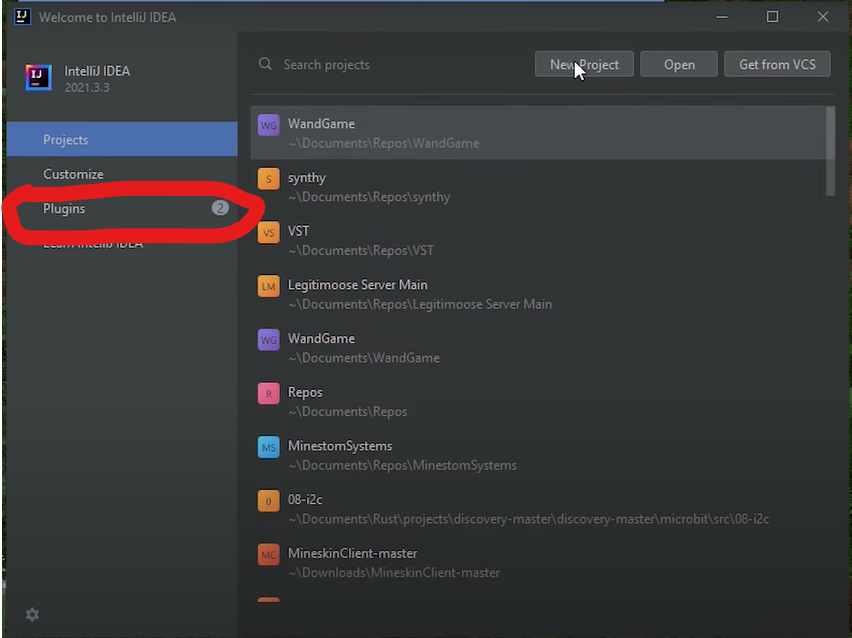
Task: Open the Customize section
Action: coord(122,174)
